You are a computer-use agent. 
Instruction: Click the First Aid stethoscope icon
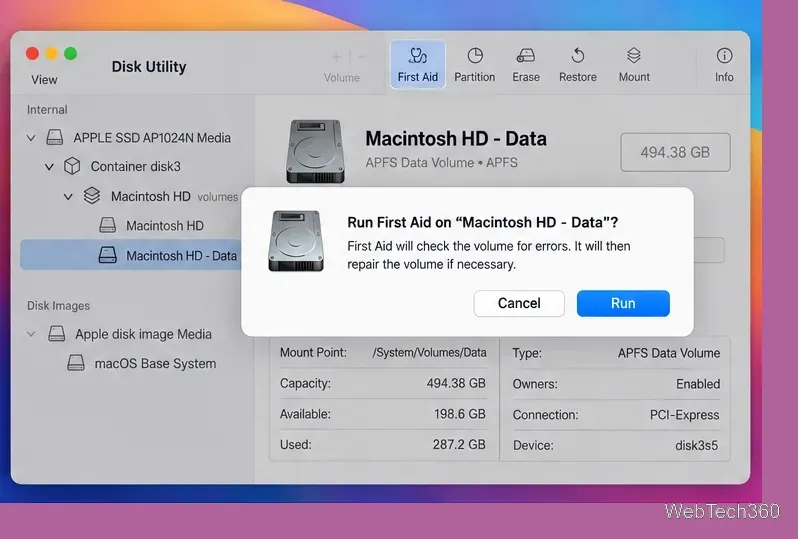tap(418, 55)
